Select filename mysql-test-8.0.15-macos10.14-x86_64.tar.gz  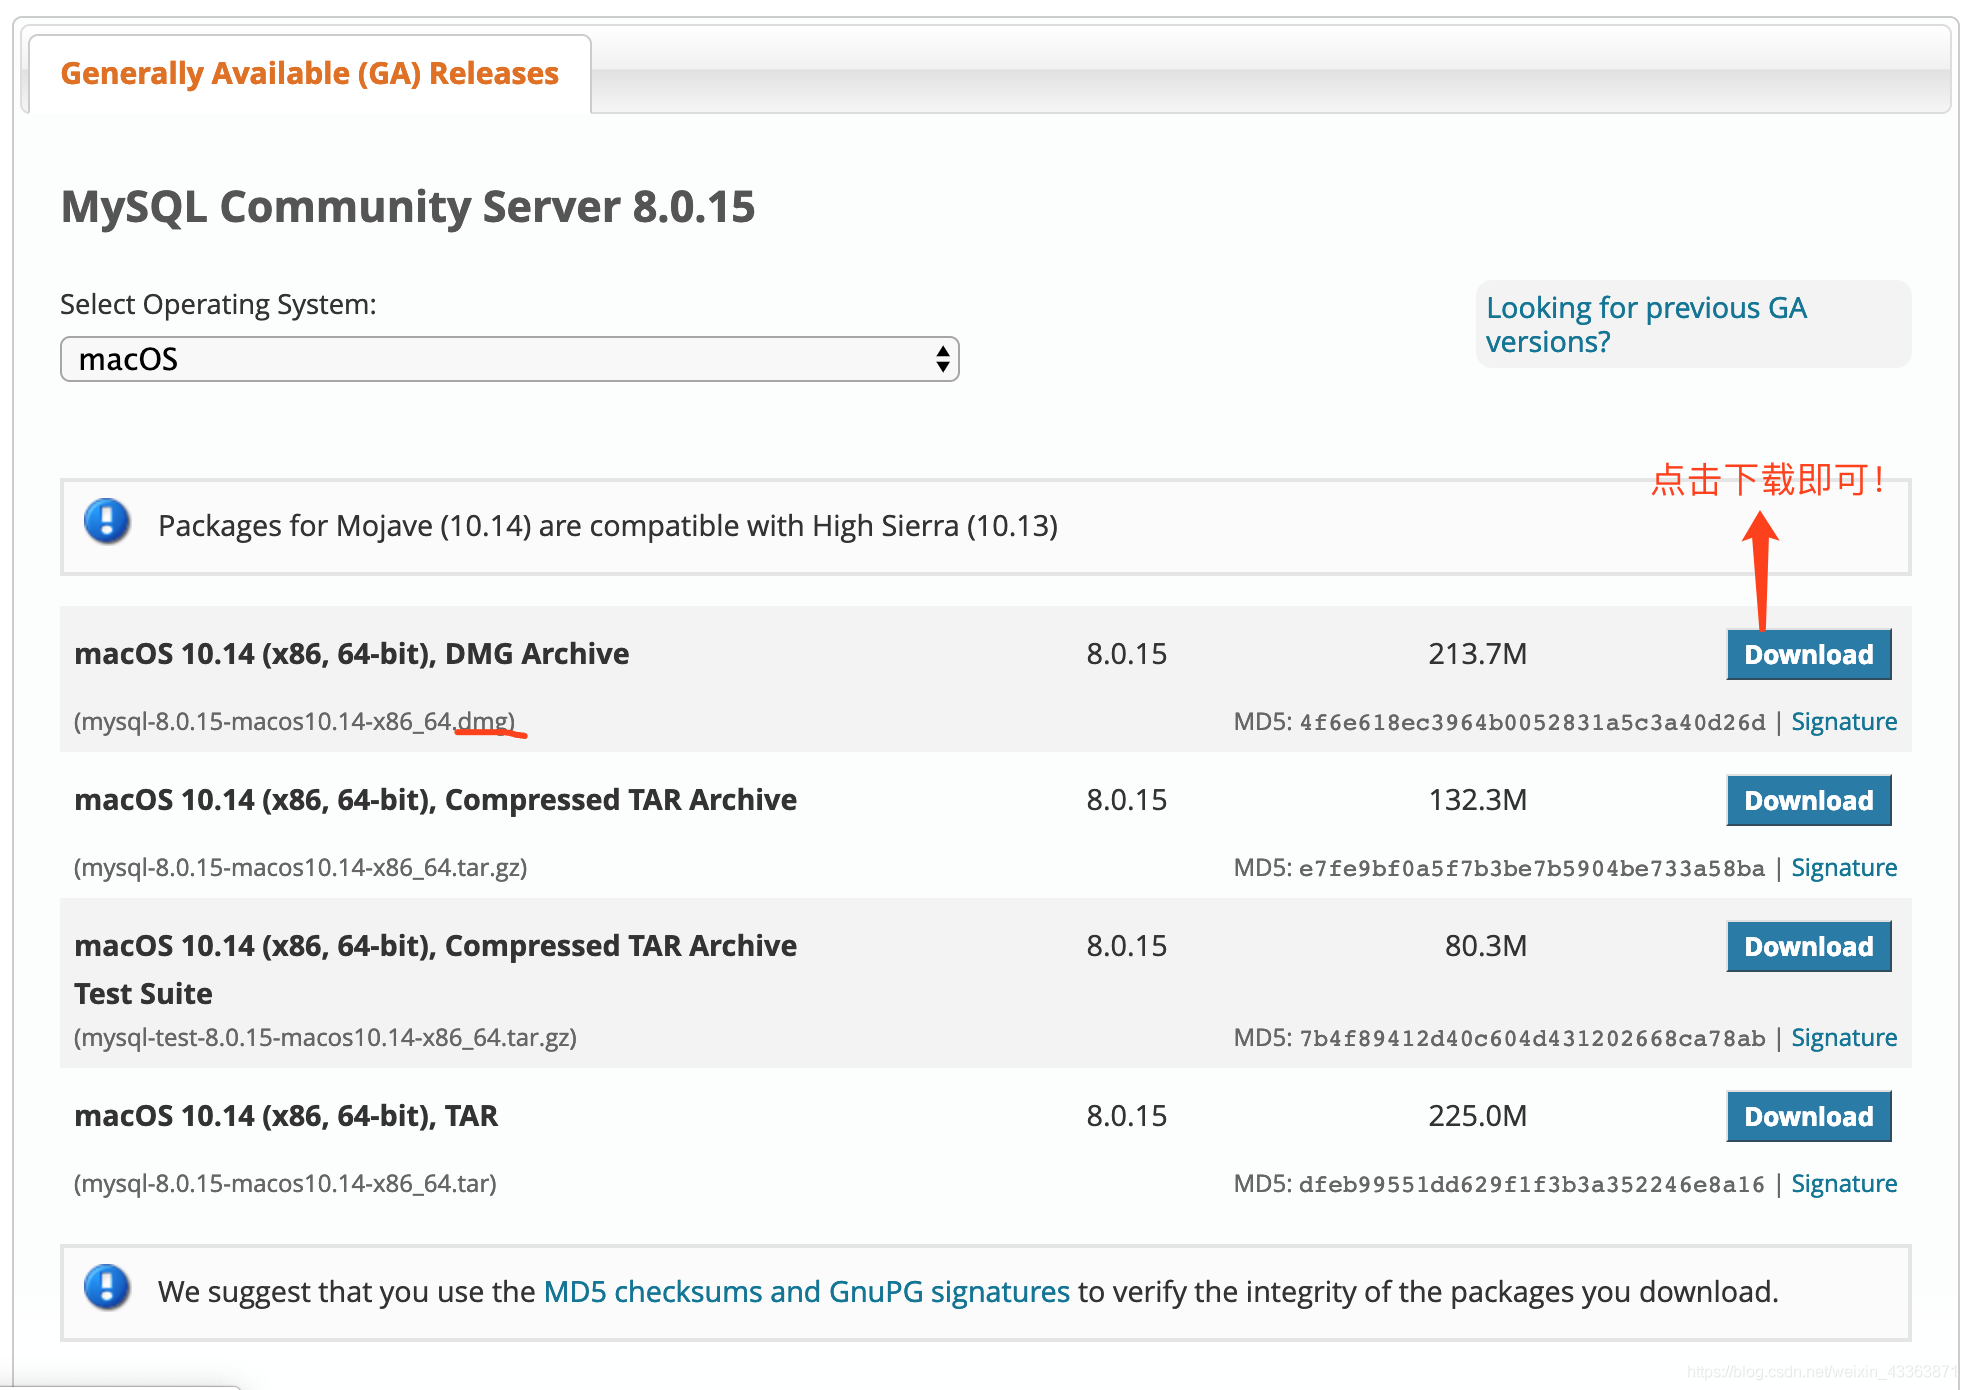325,1037
